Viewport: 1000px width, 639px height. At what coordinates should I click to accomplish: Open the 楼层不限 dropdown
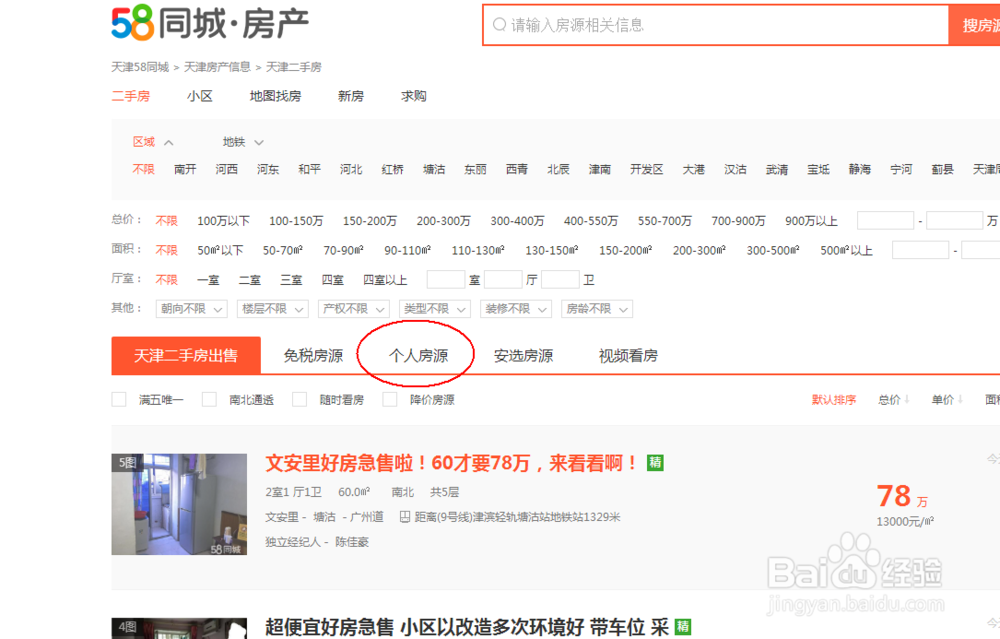coord(272,309)
